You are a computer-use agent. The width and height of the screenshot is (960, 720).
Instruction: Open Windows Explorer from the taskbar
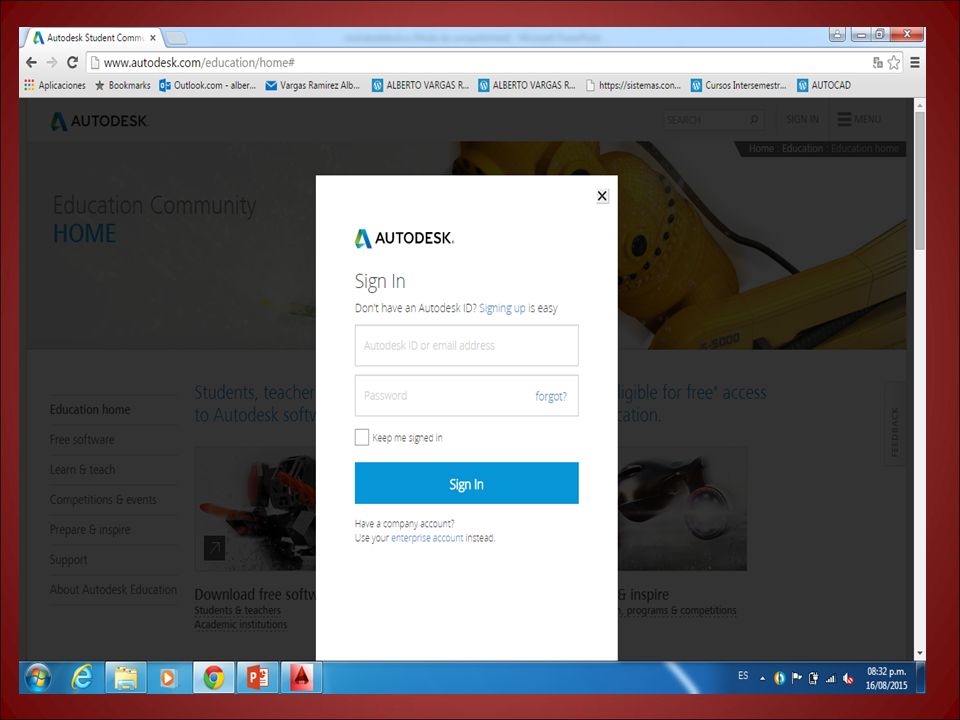point(126,677)
